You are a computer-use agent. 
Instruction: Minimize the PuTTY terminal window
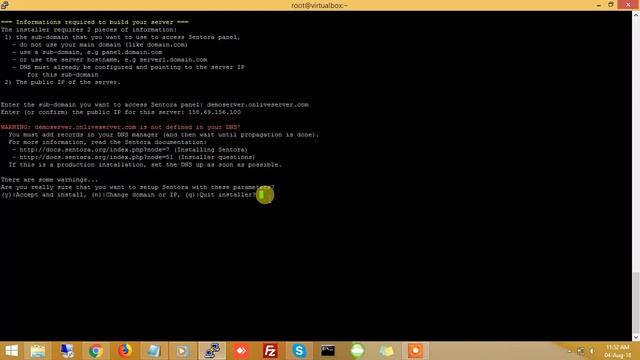[599, 5]
